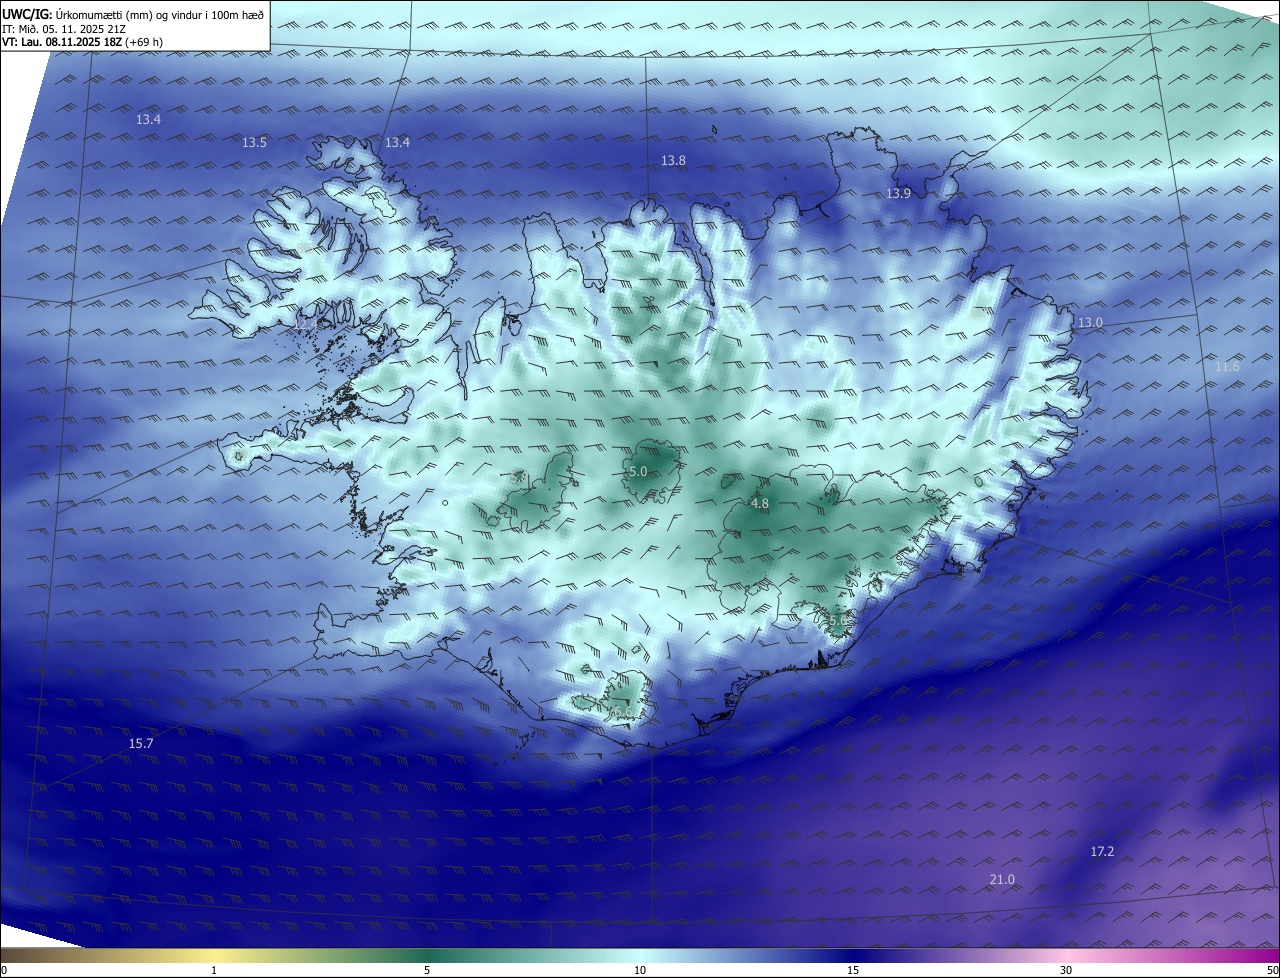Click the faint 12.4 label in the Westfjords

click(305, 324)
